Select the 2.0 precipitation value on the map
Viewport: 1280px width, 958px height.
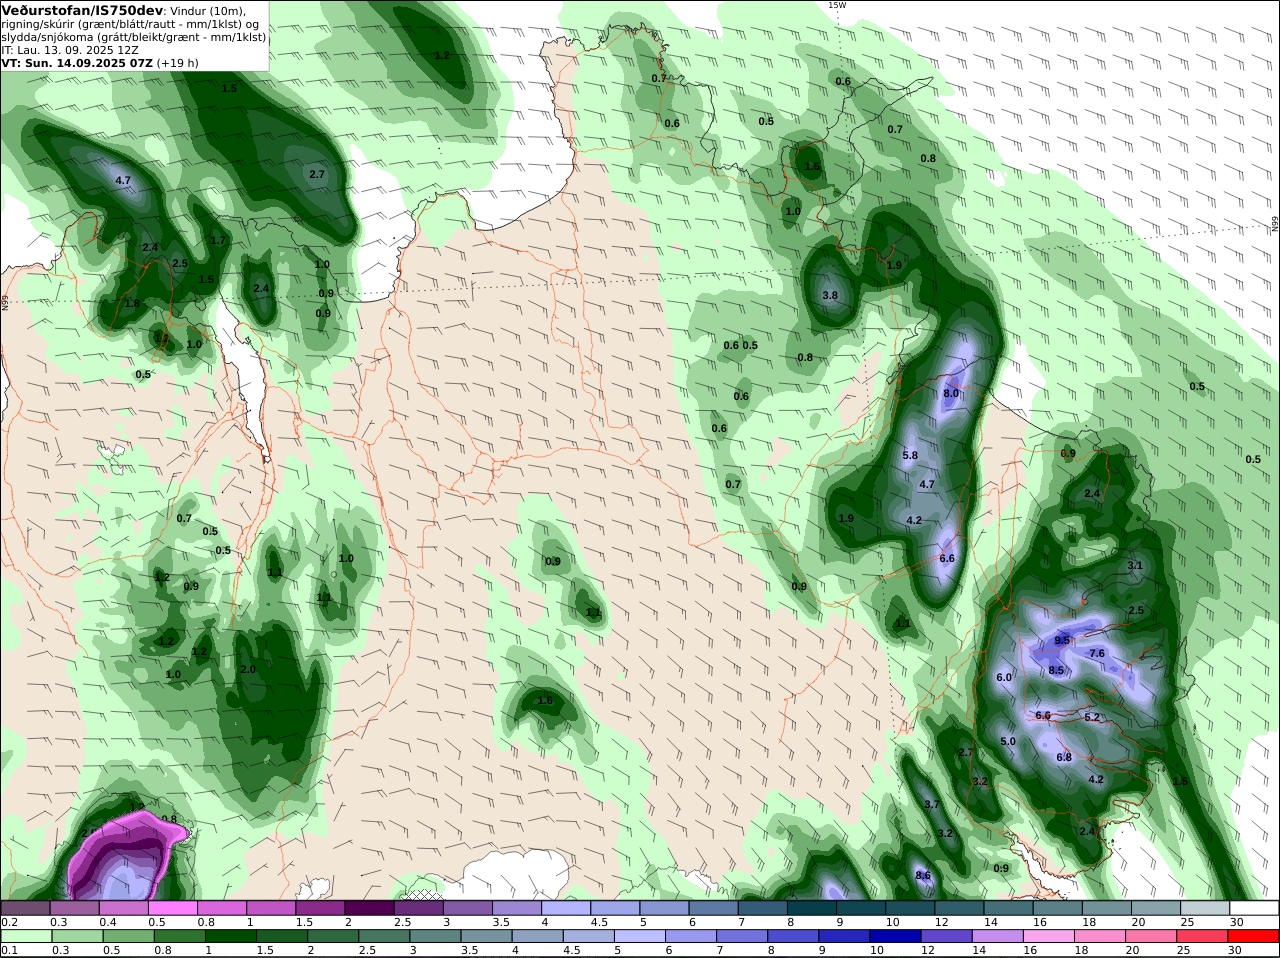pyautogui.click(x=248, y=669)
